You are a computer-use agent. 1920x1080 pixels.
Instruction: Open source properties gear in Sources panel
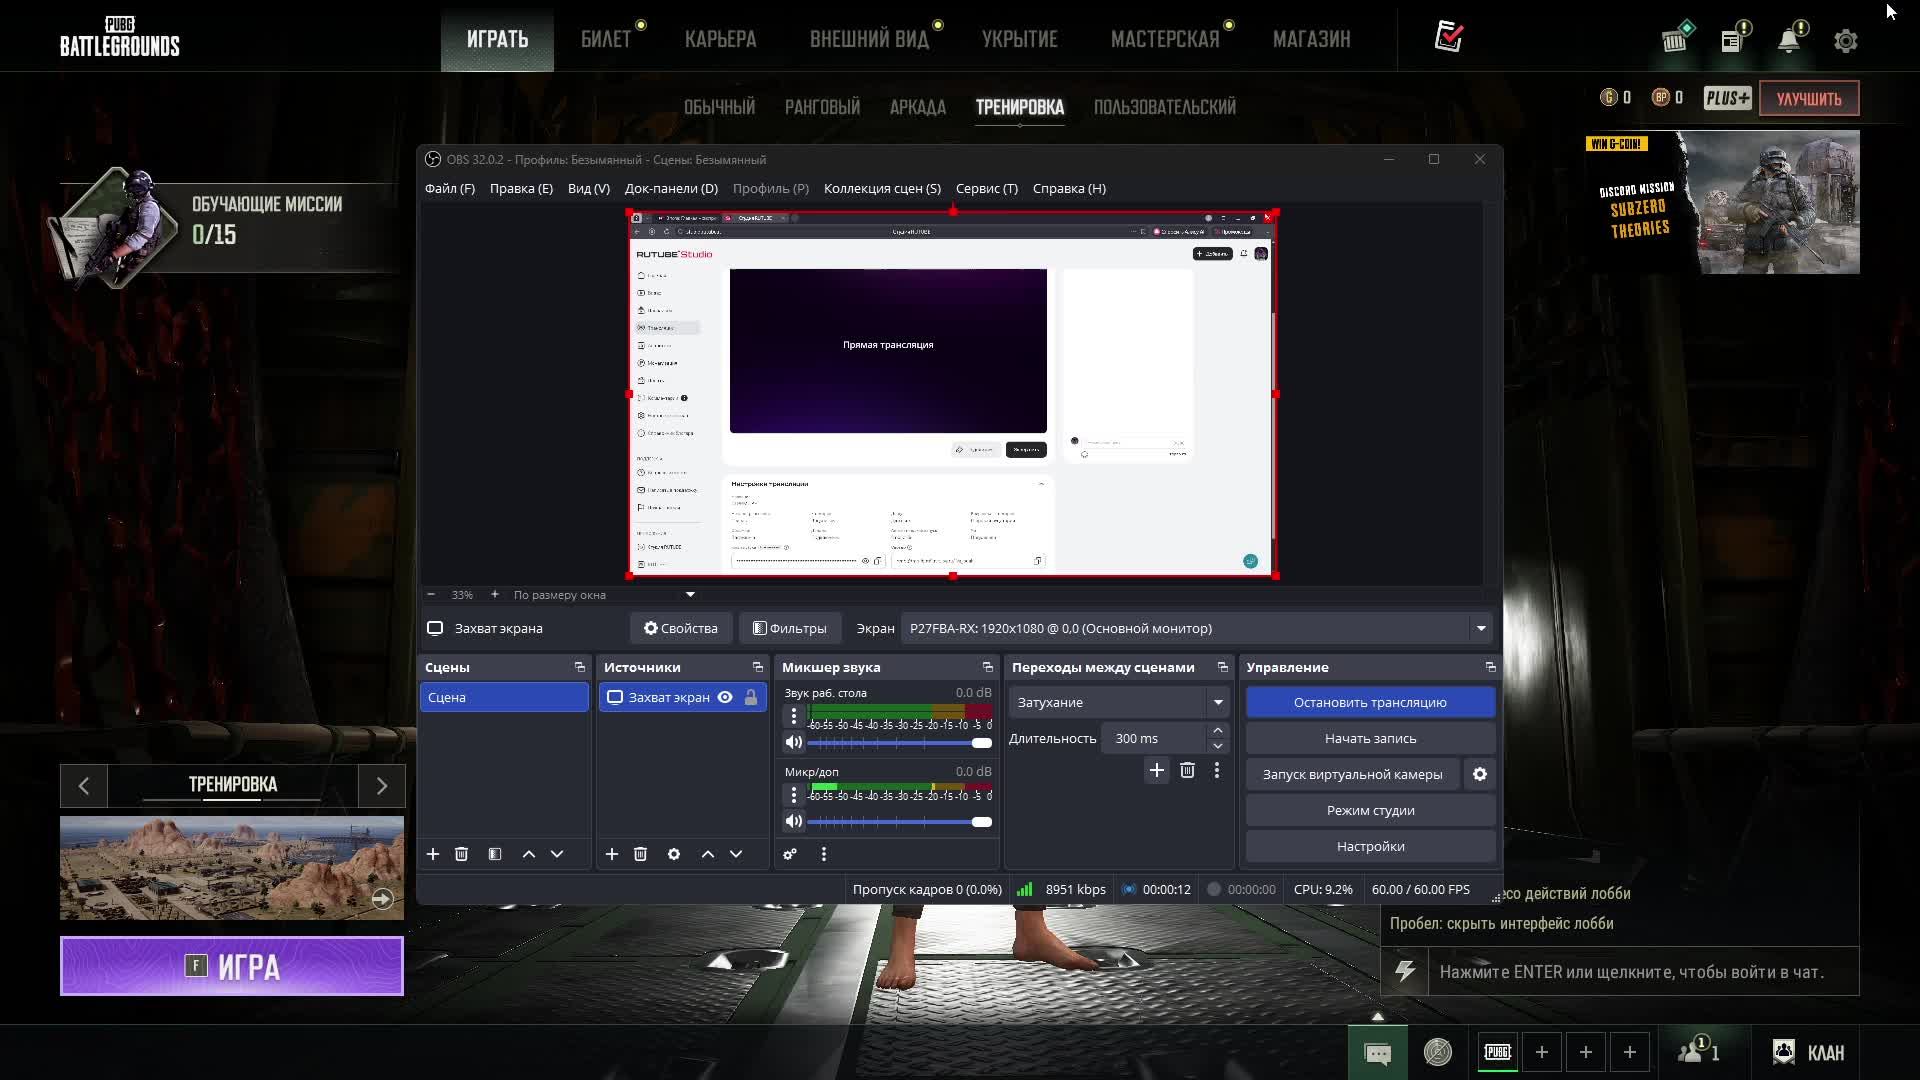coord(674,854)
